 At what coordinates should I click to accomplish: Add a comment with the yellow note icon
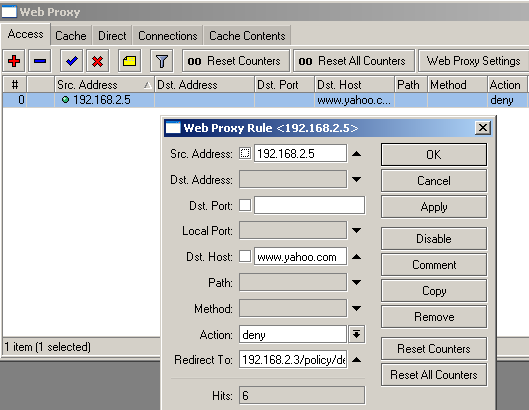[x=130, y=61]
